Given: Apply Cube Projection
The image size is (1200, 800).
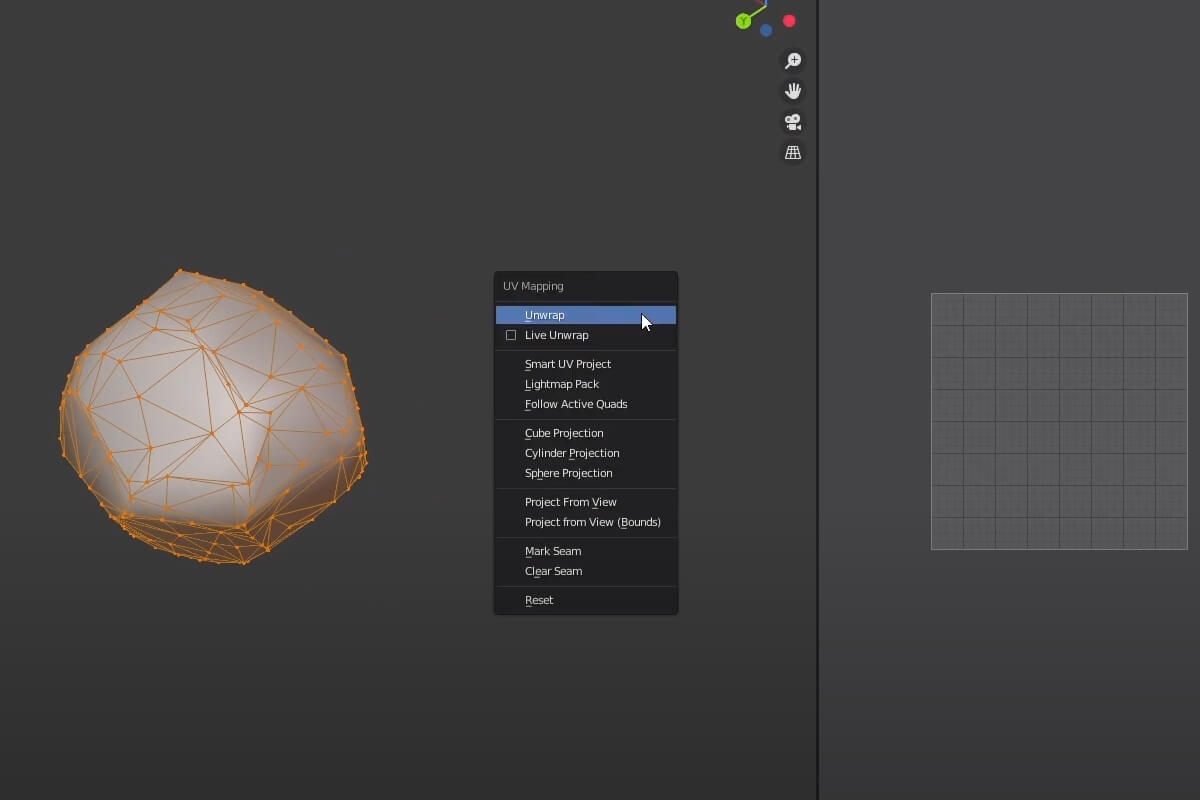Looking at the screenshot, I should coord(586,433).
